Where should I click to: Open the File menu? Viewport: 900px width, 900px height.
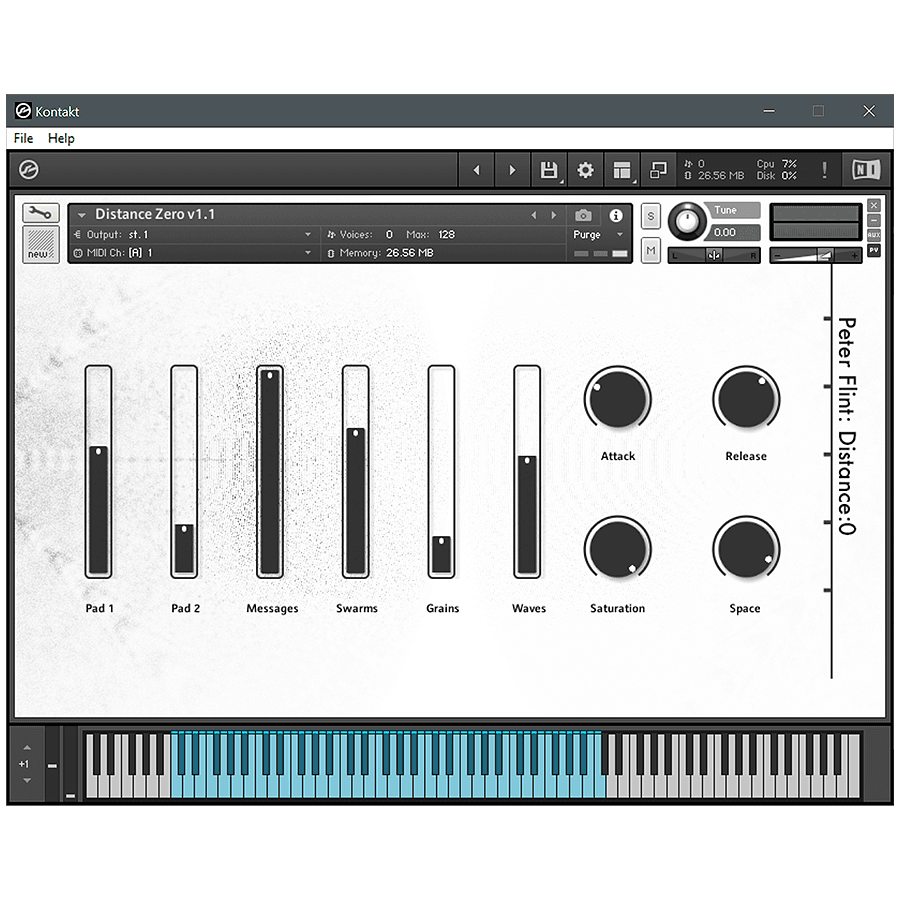tap(24, 138)
